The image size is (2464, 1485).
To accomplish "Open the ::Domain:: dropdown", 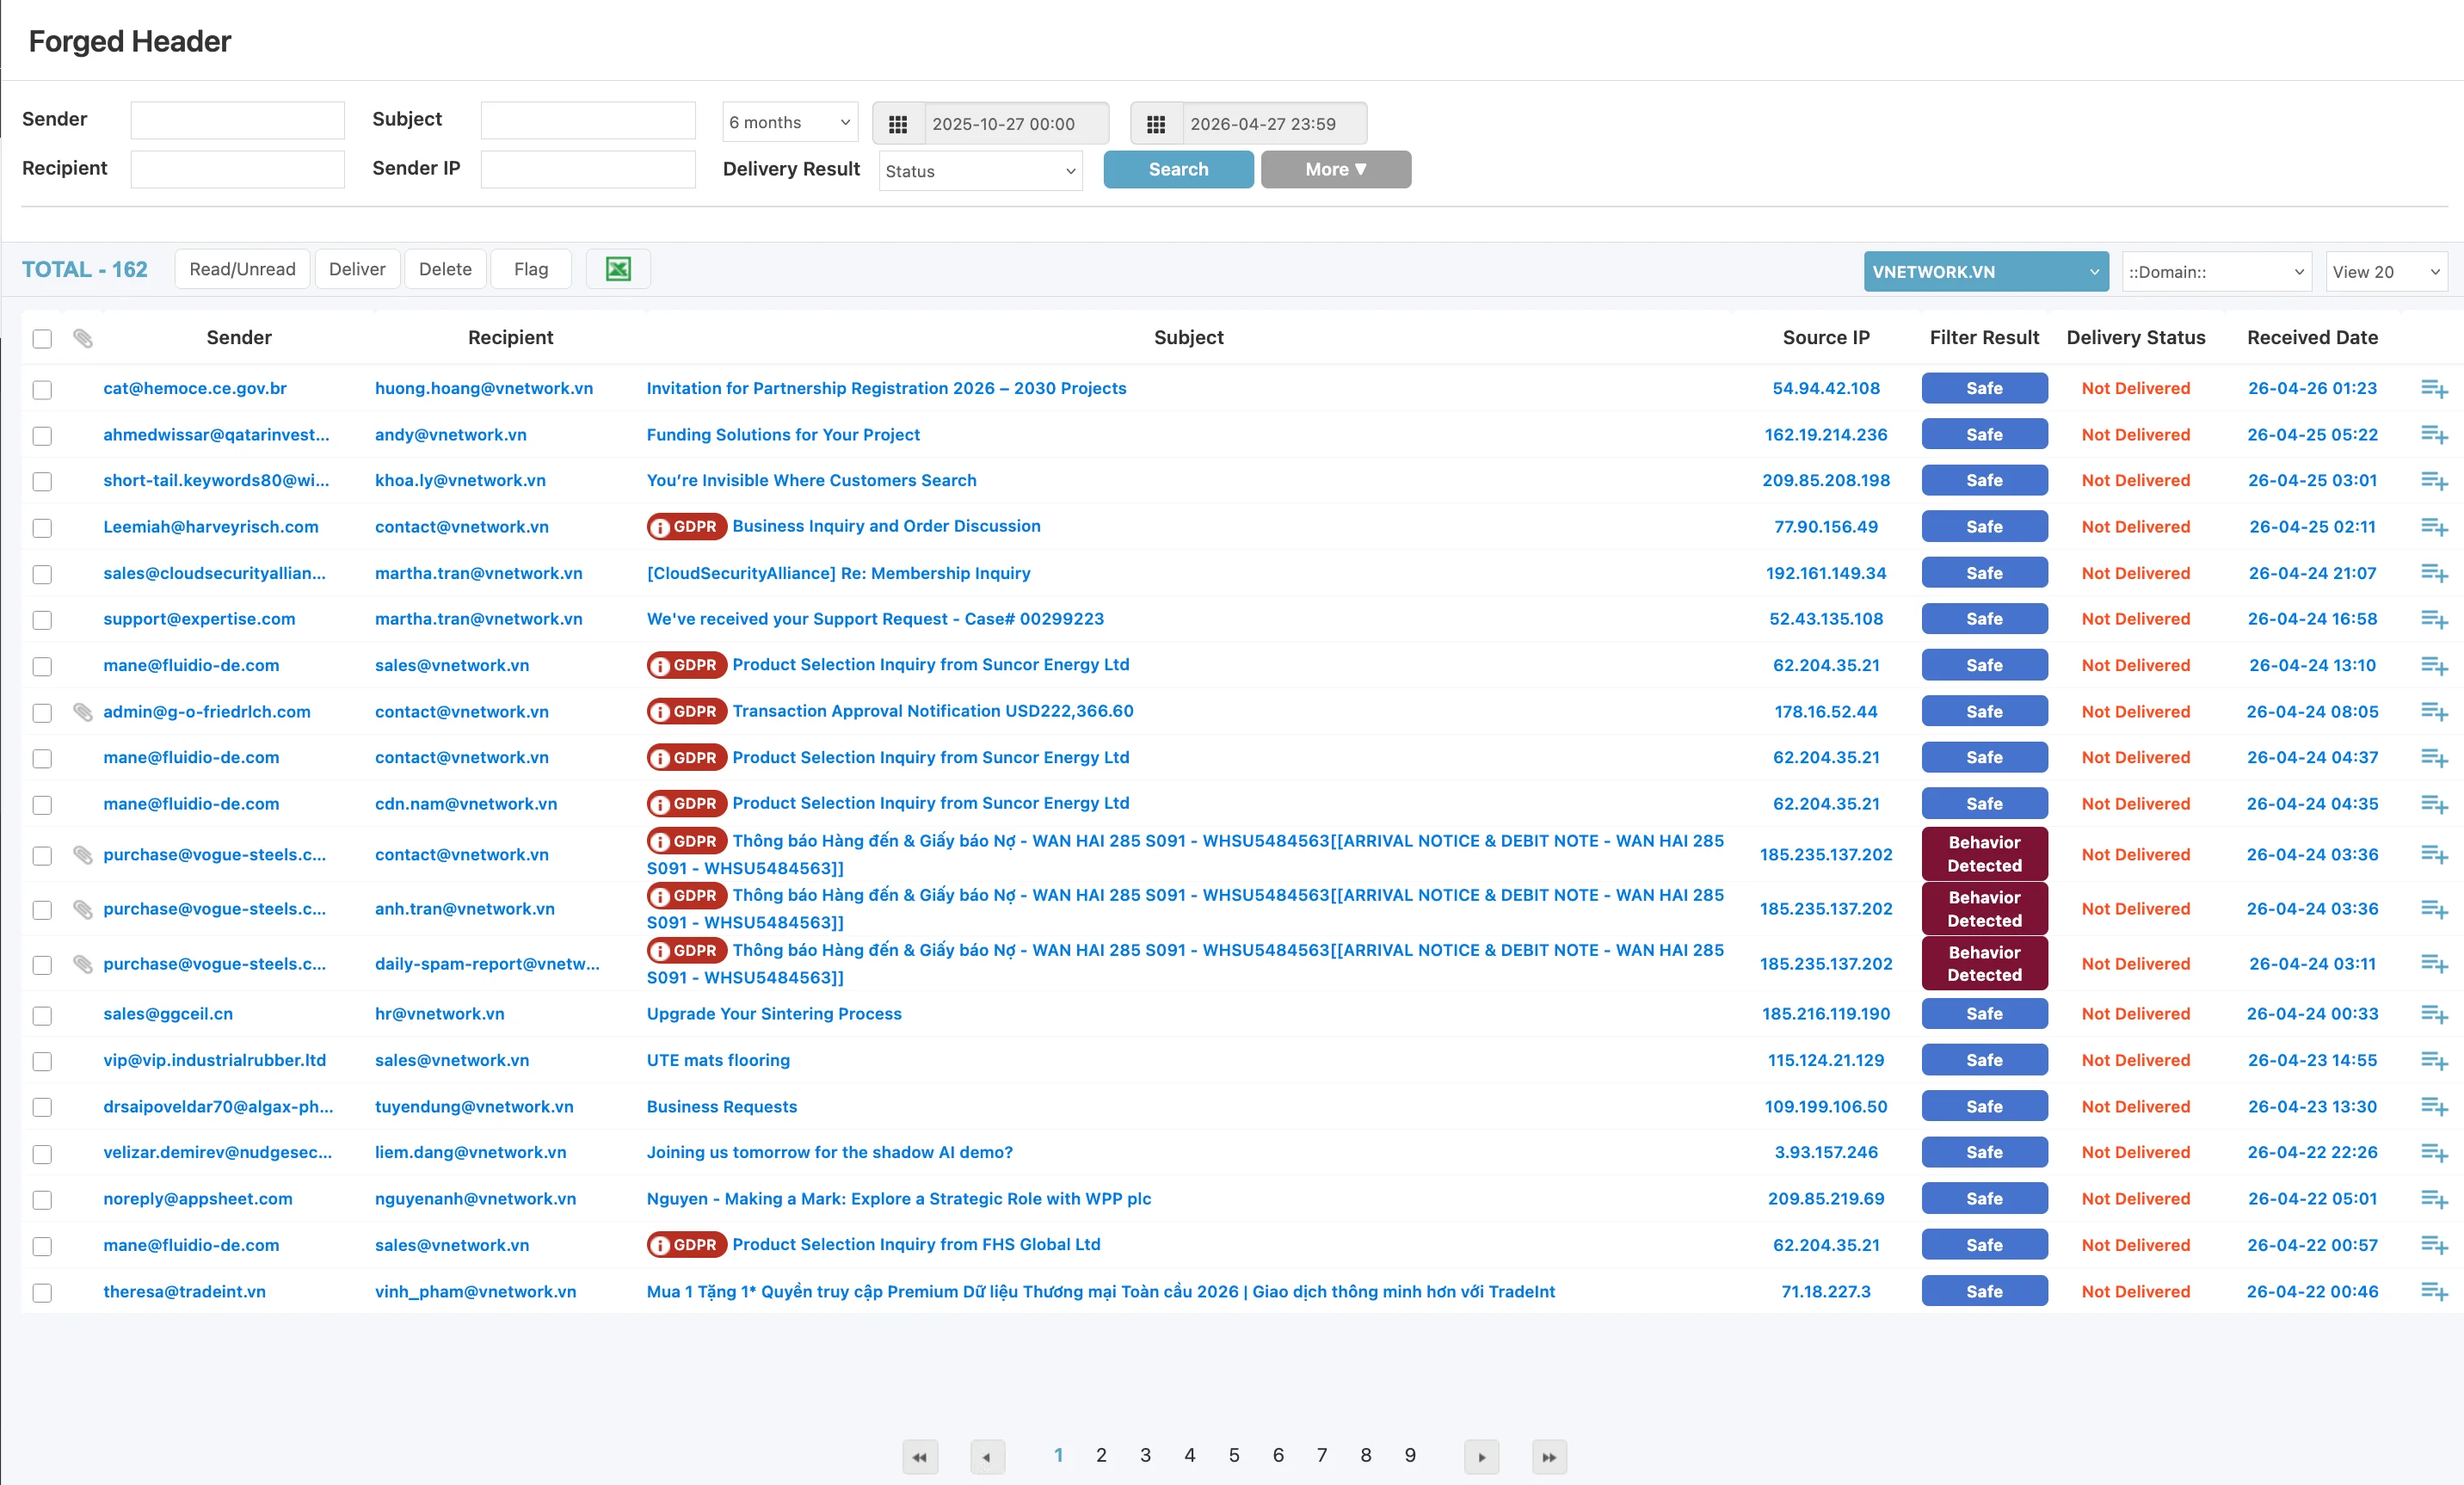I will coord(2216,272).
